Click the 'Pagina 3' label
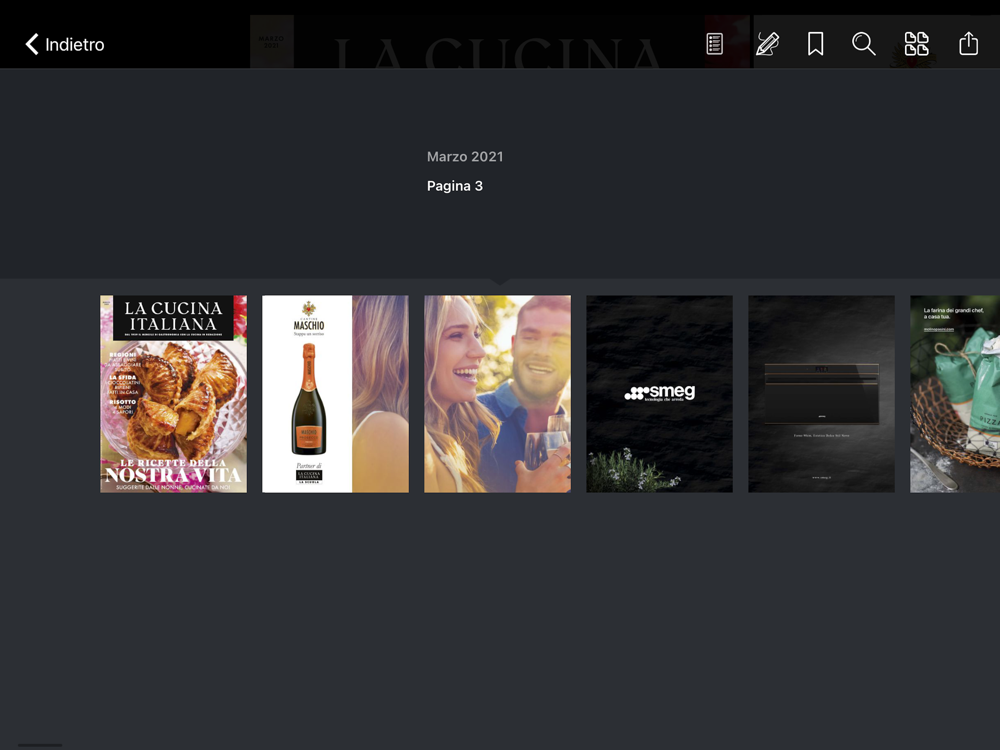 coord(455,186)
